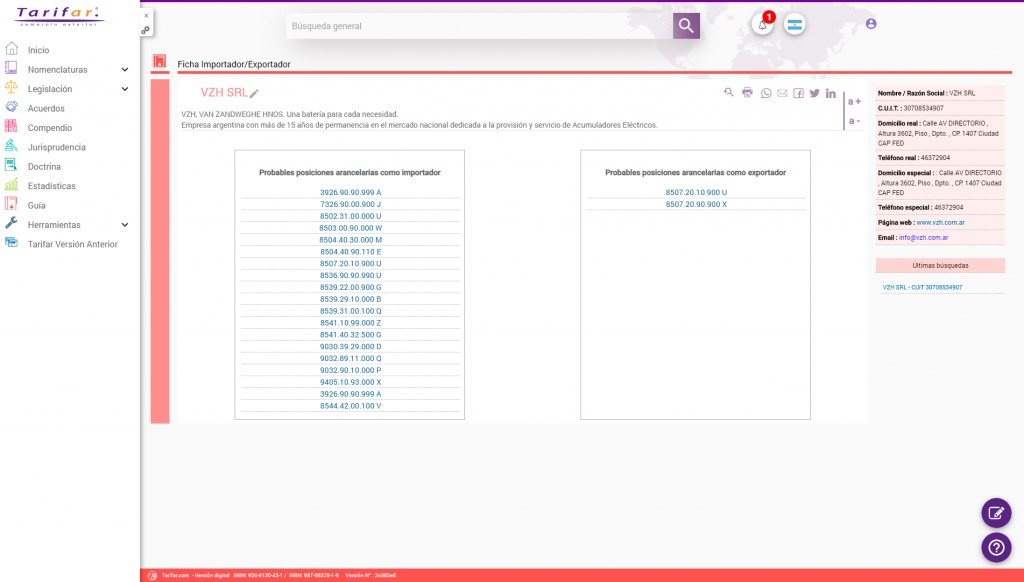
Task: Open the Jurisprudencia gavel icon
Action: tap(11, 146)
